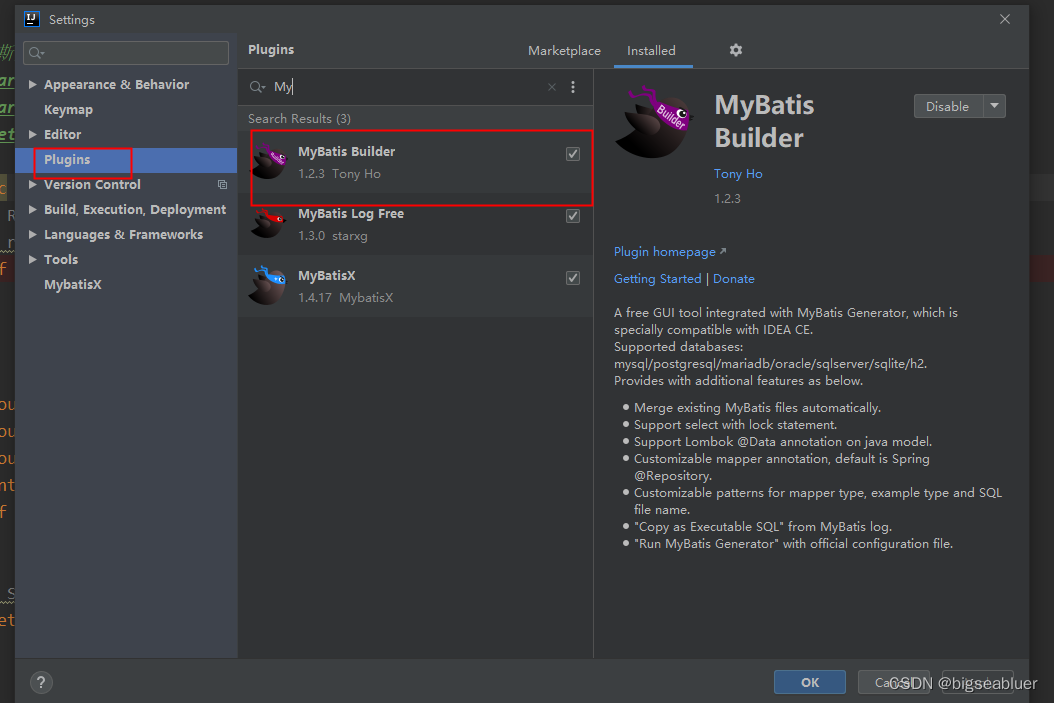The width and height of the screenshot is (1054, 703).
Task: Switch to the Marketplace tab
Action: [564, 50]
